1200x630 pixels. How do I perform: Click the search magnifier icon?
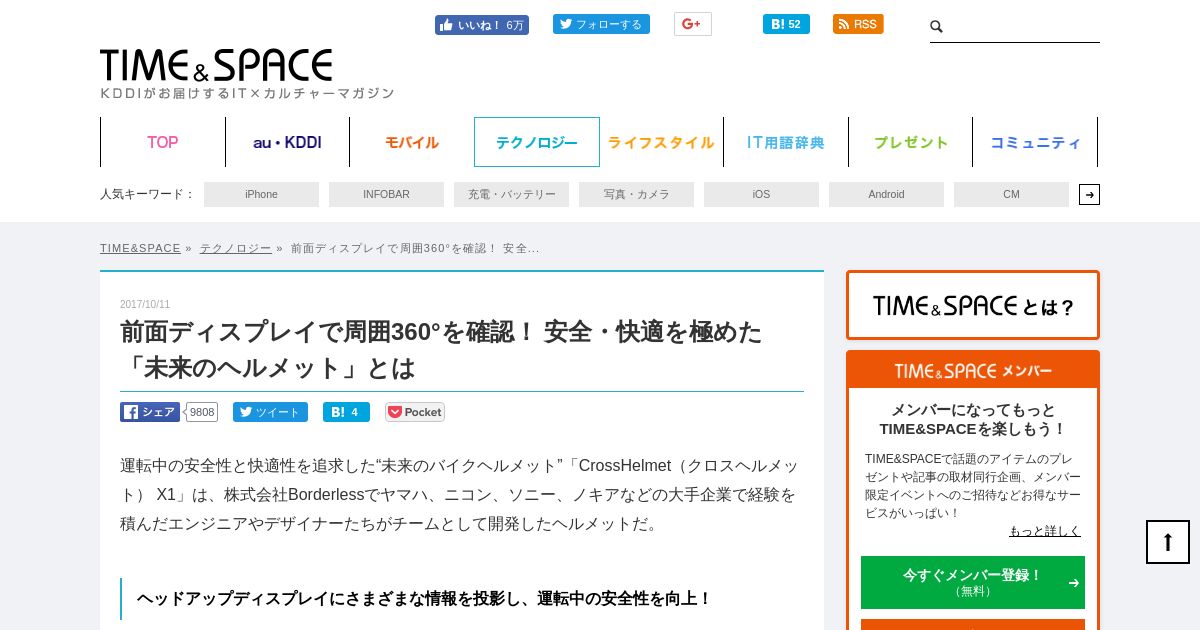coord(937,27)
